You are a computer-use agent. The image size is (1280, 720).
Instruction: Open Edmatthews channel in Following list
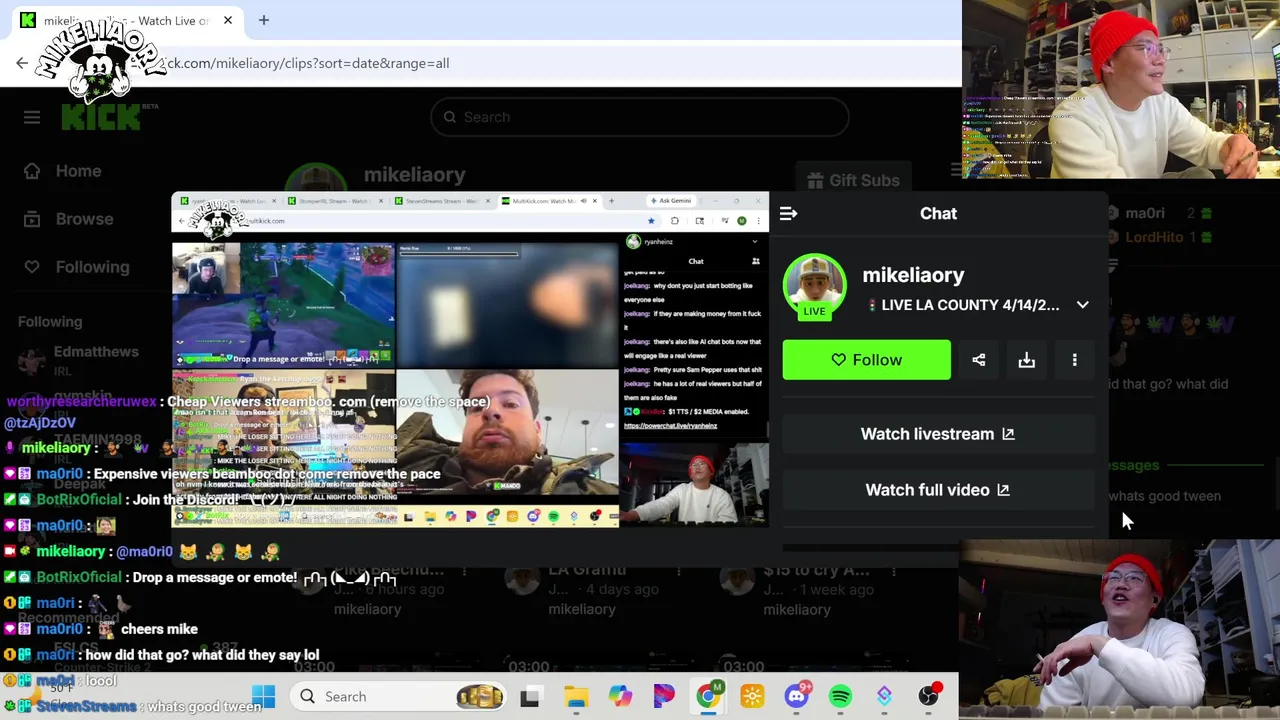[80, 360]
